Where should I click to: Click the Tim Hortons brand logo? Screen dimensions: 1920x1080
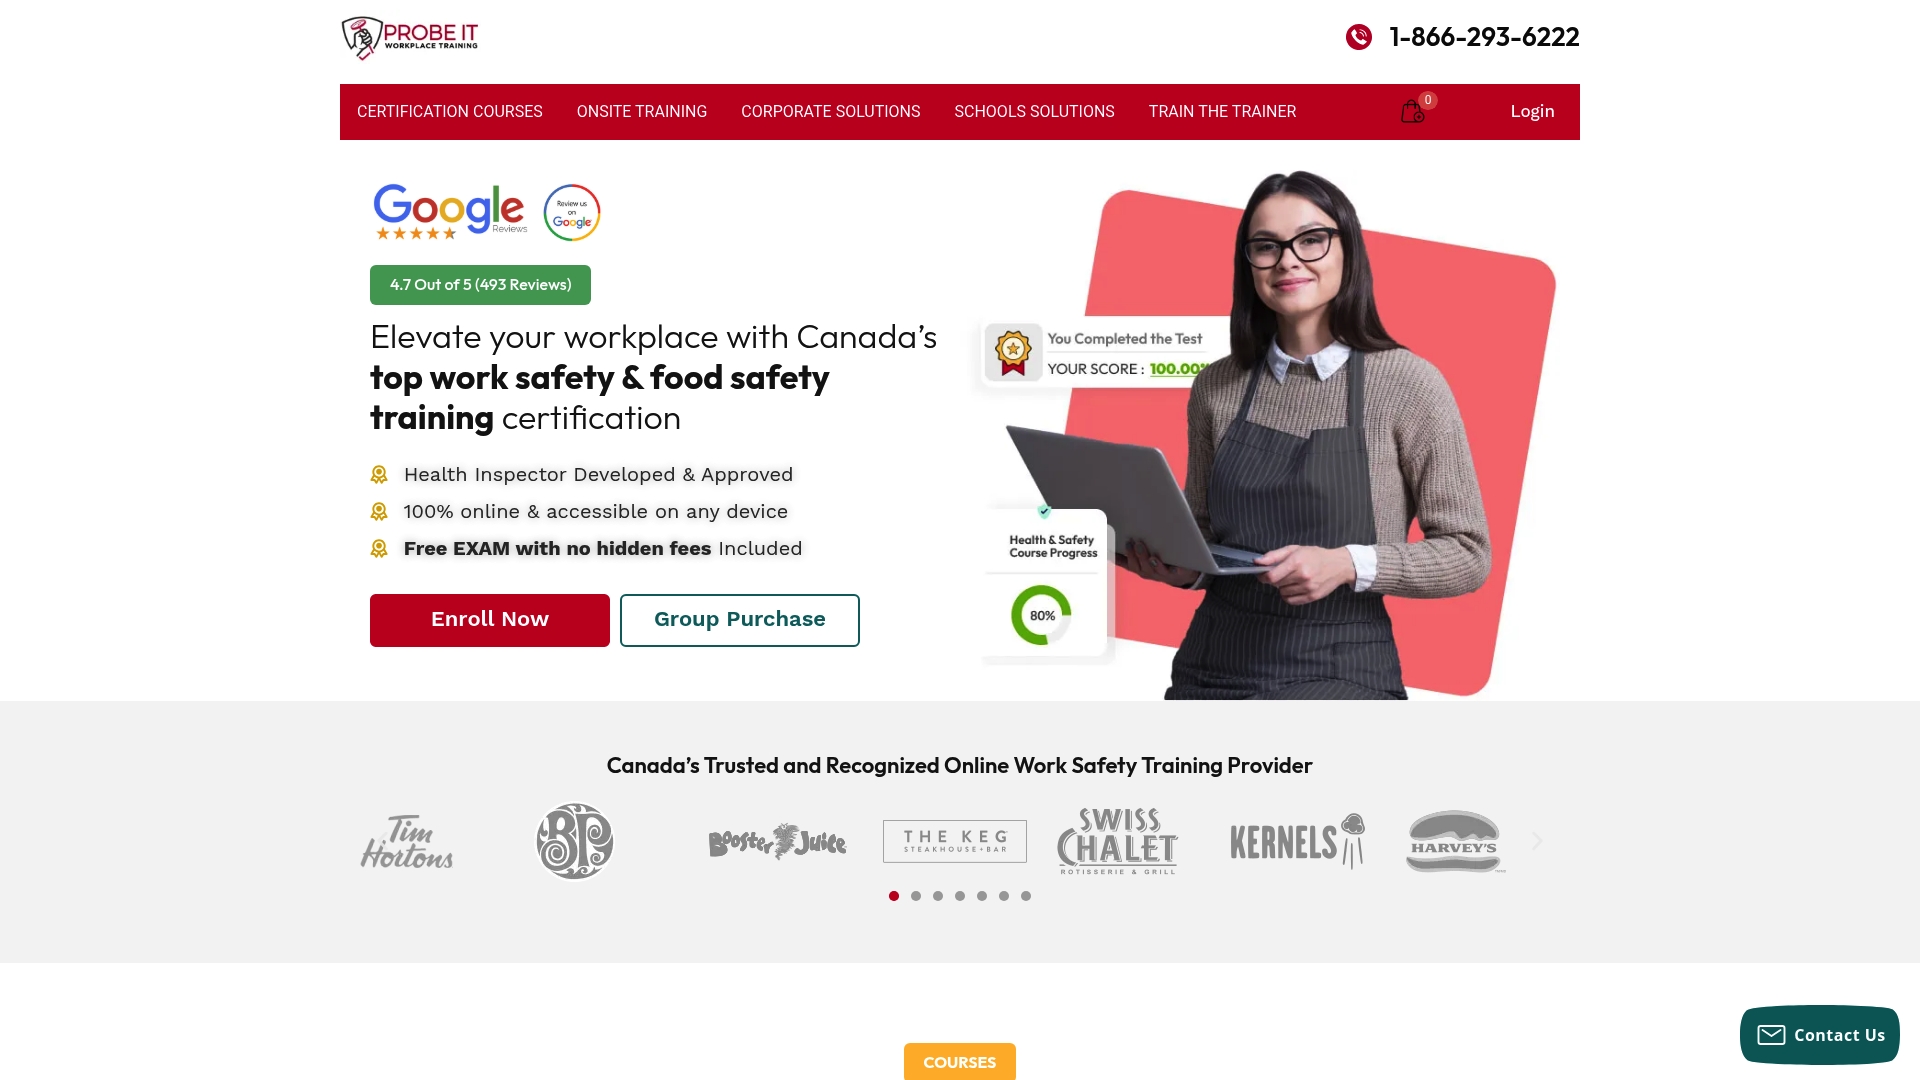[x=407, y=841]
